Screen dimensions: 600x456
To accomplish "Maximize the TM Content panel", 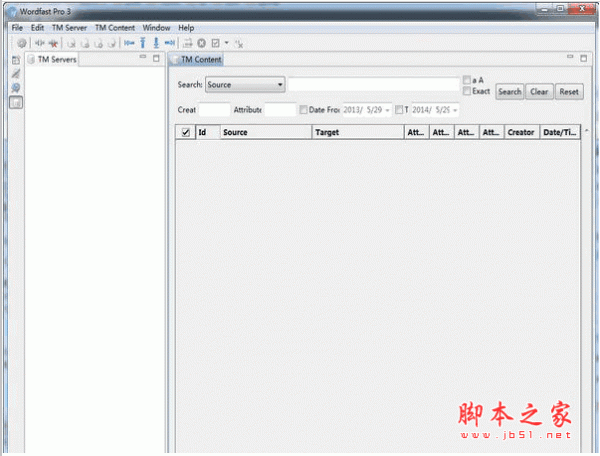I will coord(584,58).
